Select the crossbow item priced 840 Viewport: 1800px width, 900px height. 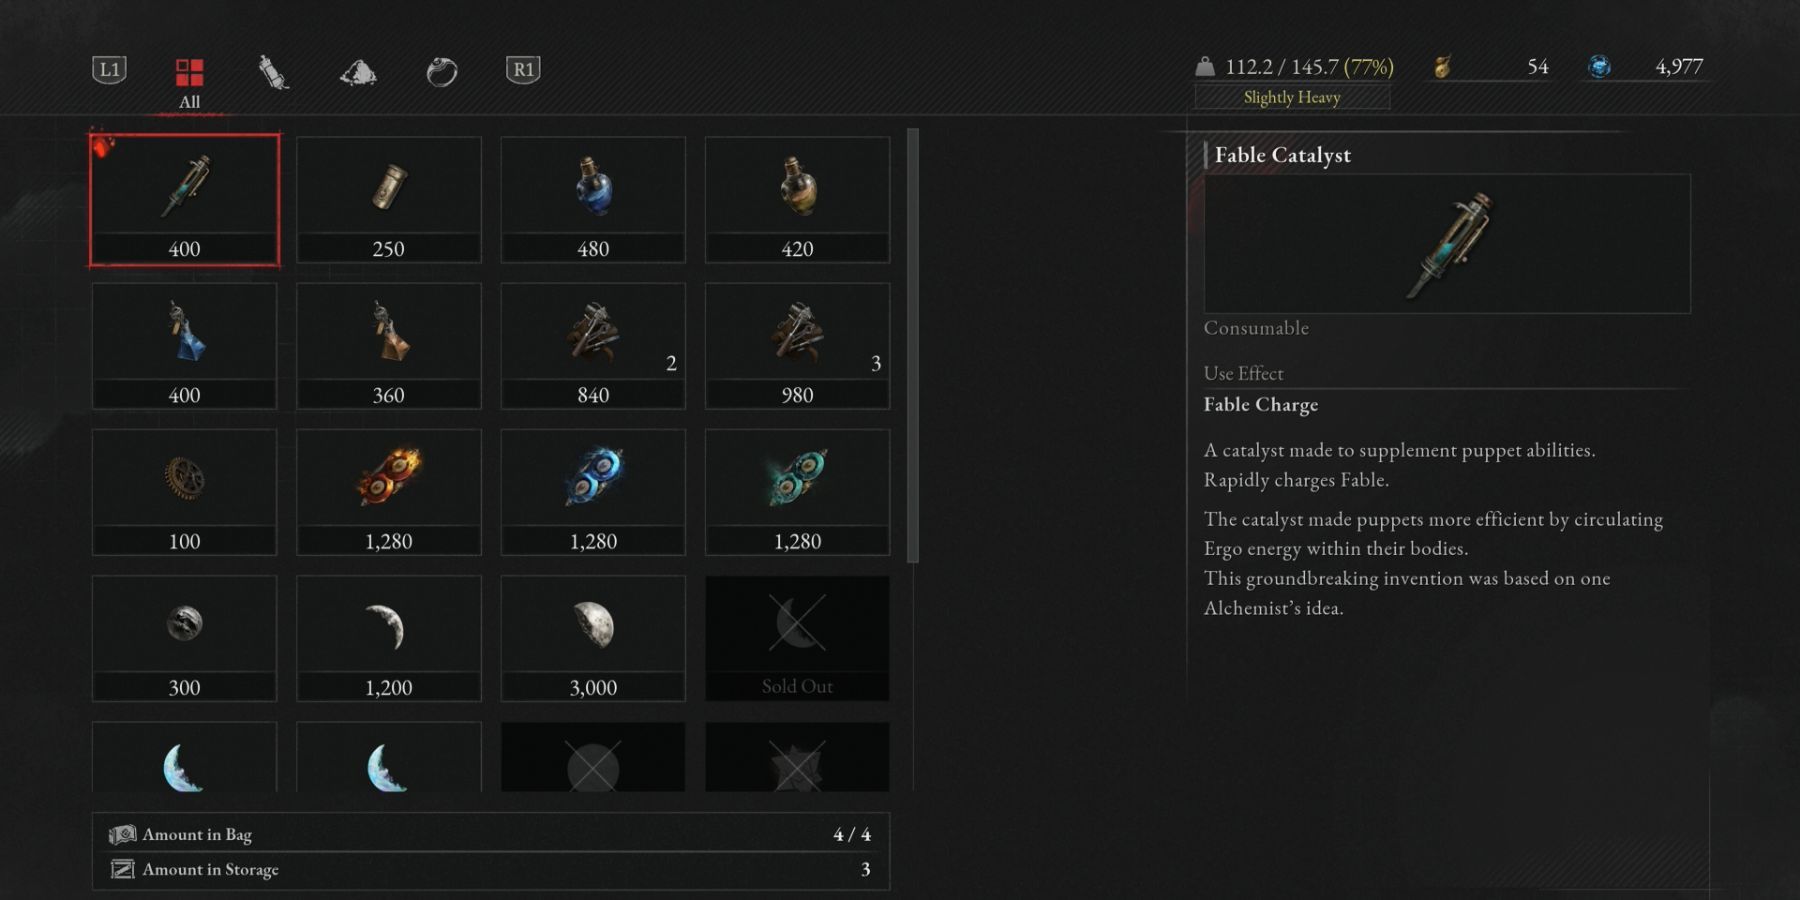point(593,346)
